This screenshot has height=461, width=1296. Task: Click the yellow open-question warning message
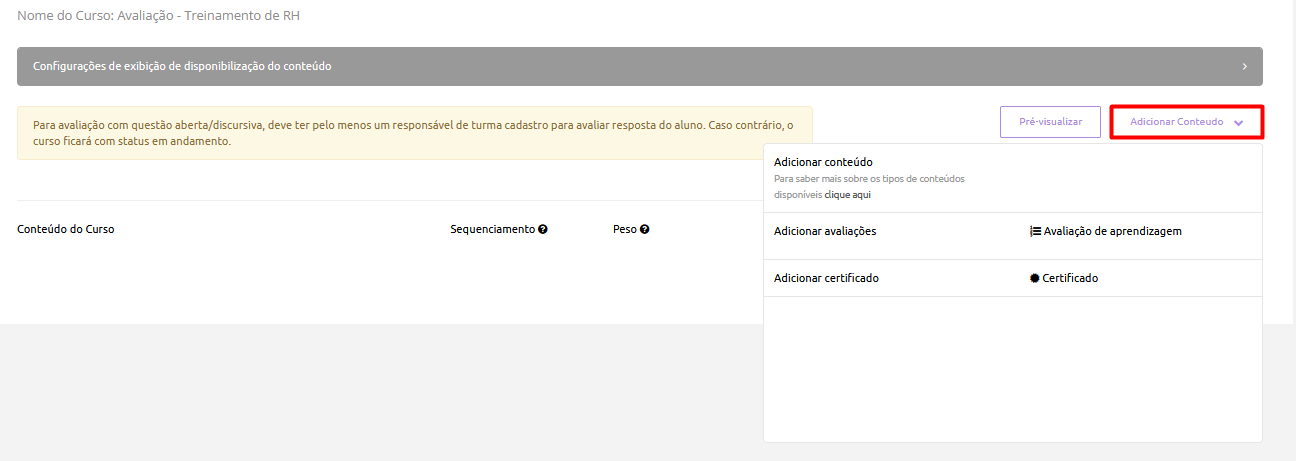click(x=414, y=134)
